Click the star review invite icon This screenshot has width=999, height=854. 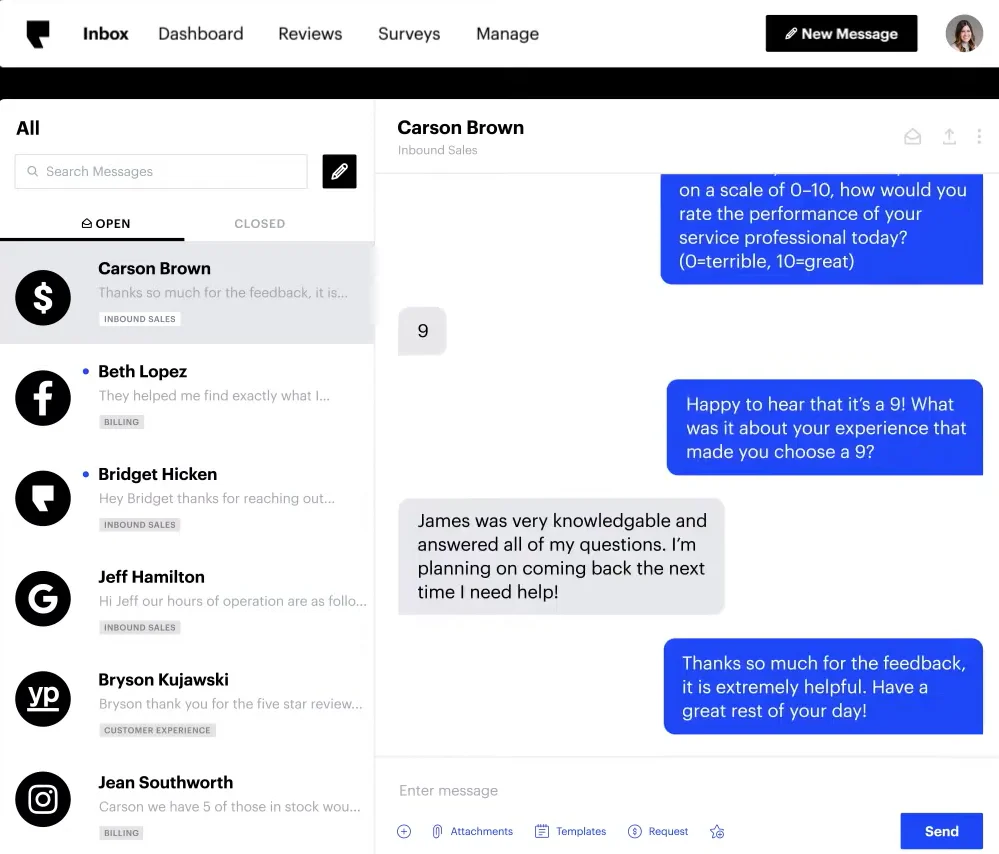click(x=717, y=831)
